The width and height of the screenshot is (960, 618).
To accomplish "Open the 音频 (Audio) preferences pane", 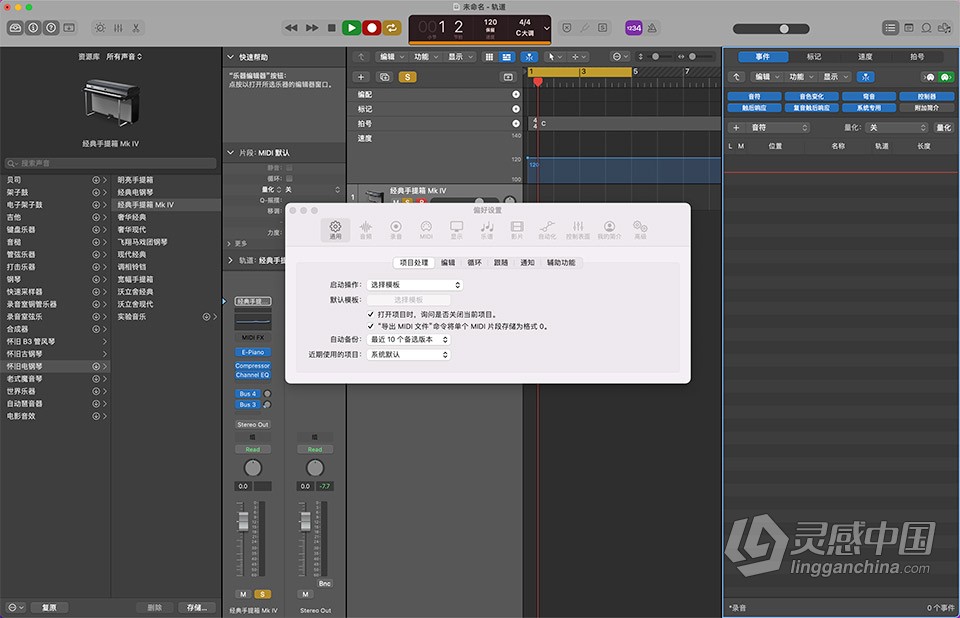I will point(366,230).
